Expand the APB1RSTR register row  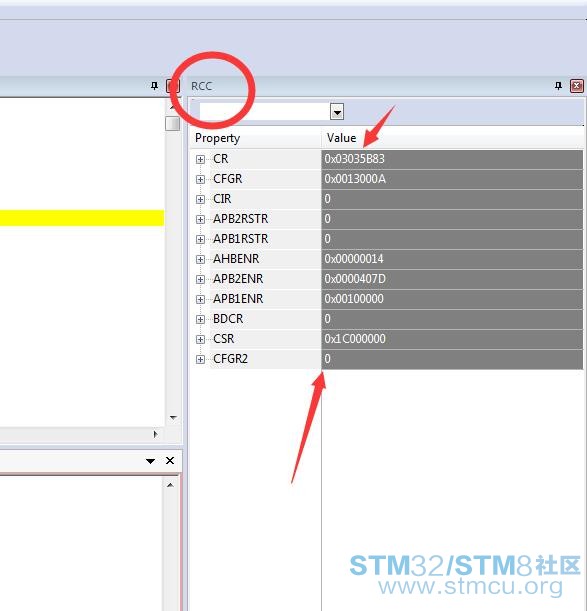pos(200,239)
